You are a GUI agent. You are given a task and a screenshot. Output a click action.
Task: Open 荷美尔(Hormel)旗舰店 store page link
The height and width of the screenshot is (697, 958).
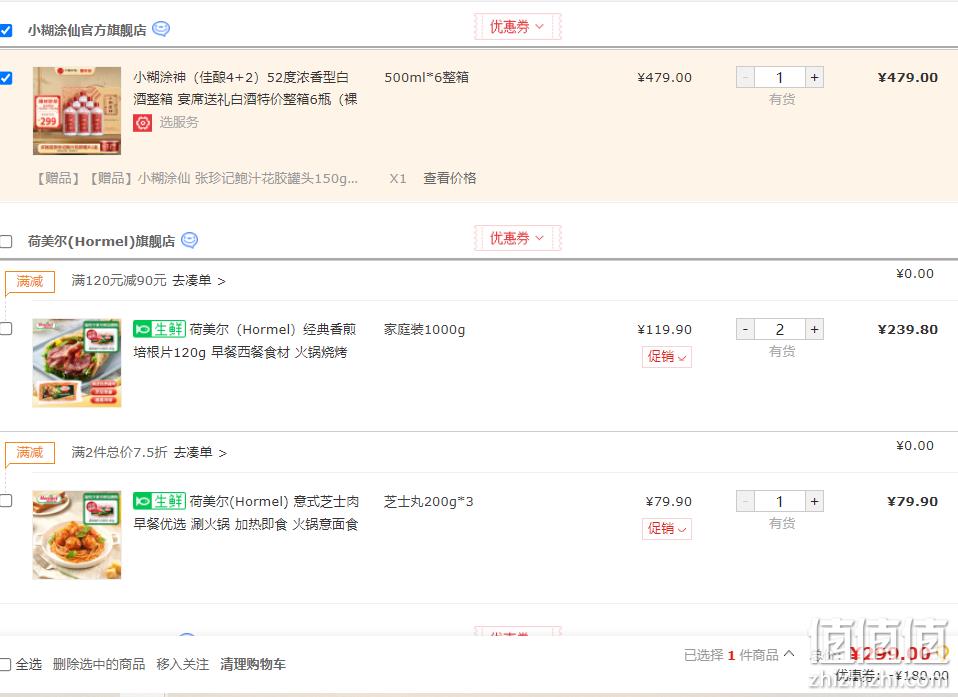101,241
